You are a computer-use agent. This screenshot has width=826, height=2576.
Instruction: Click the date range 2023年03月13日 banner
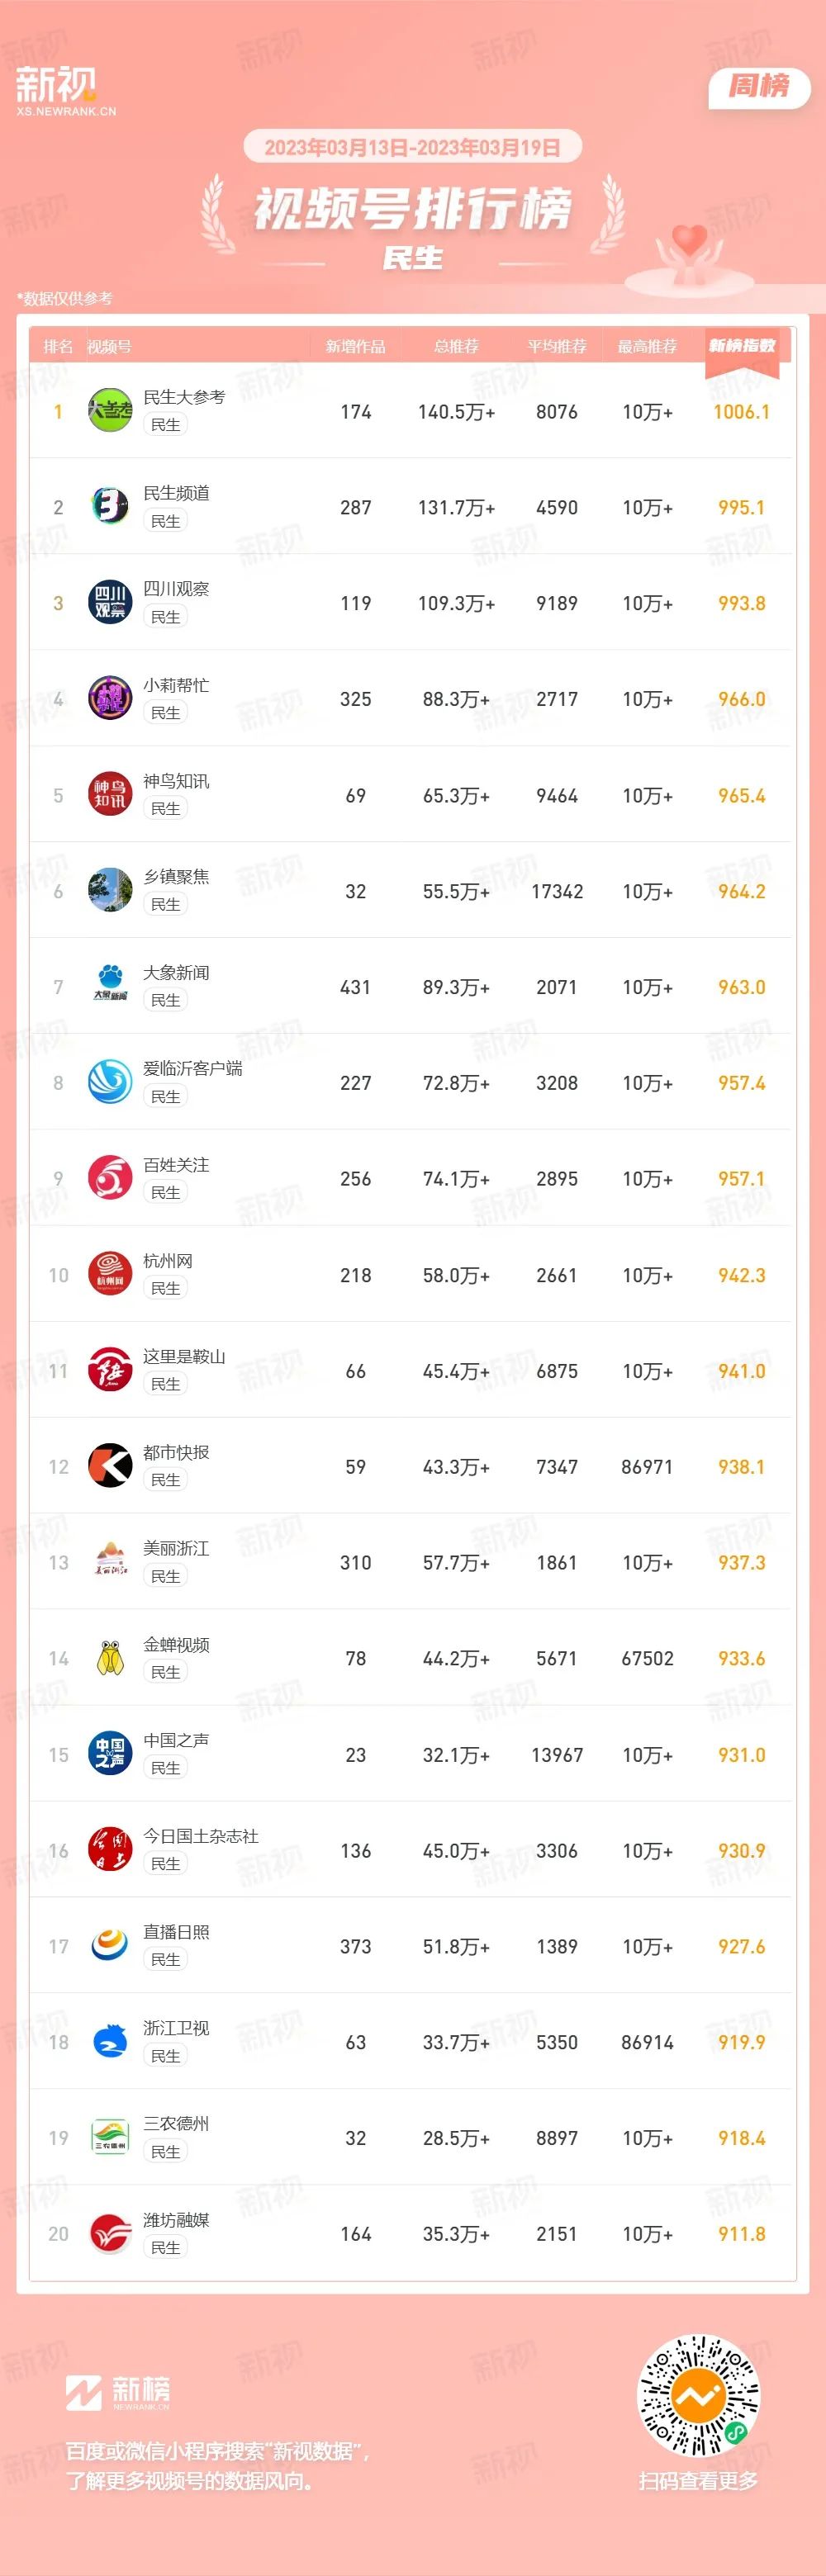tap(412, 148)
